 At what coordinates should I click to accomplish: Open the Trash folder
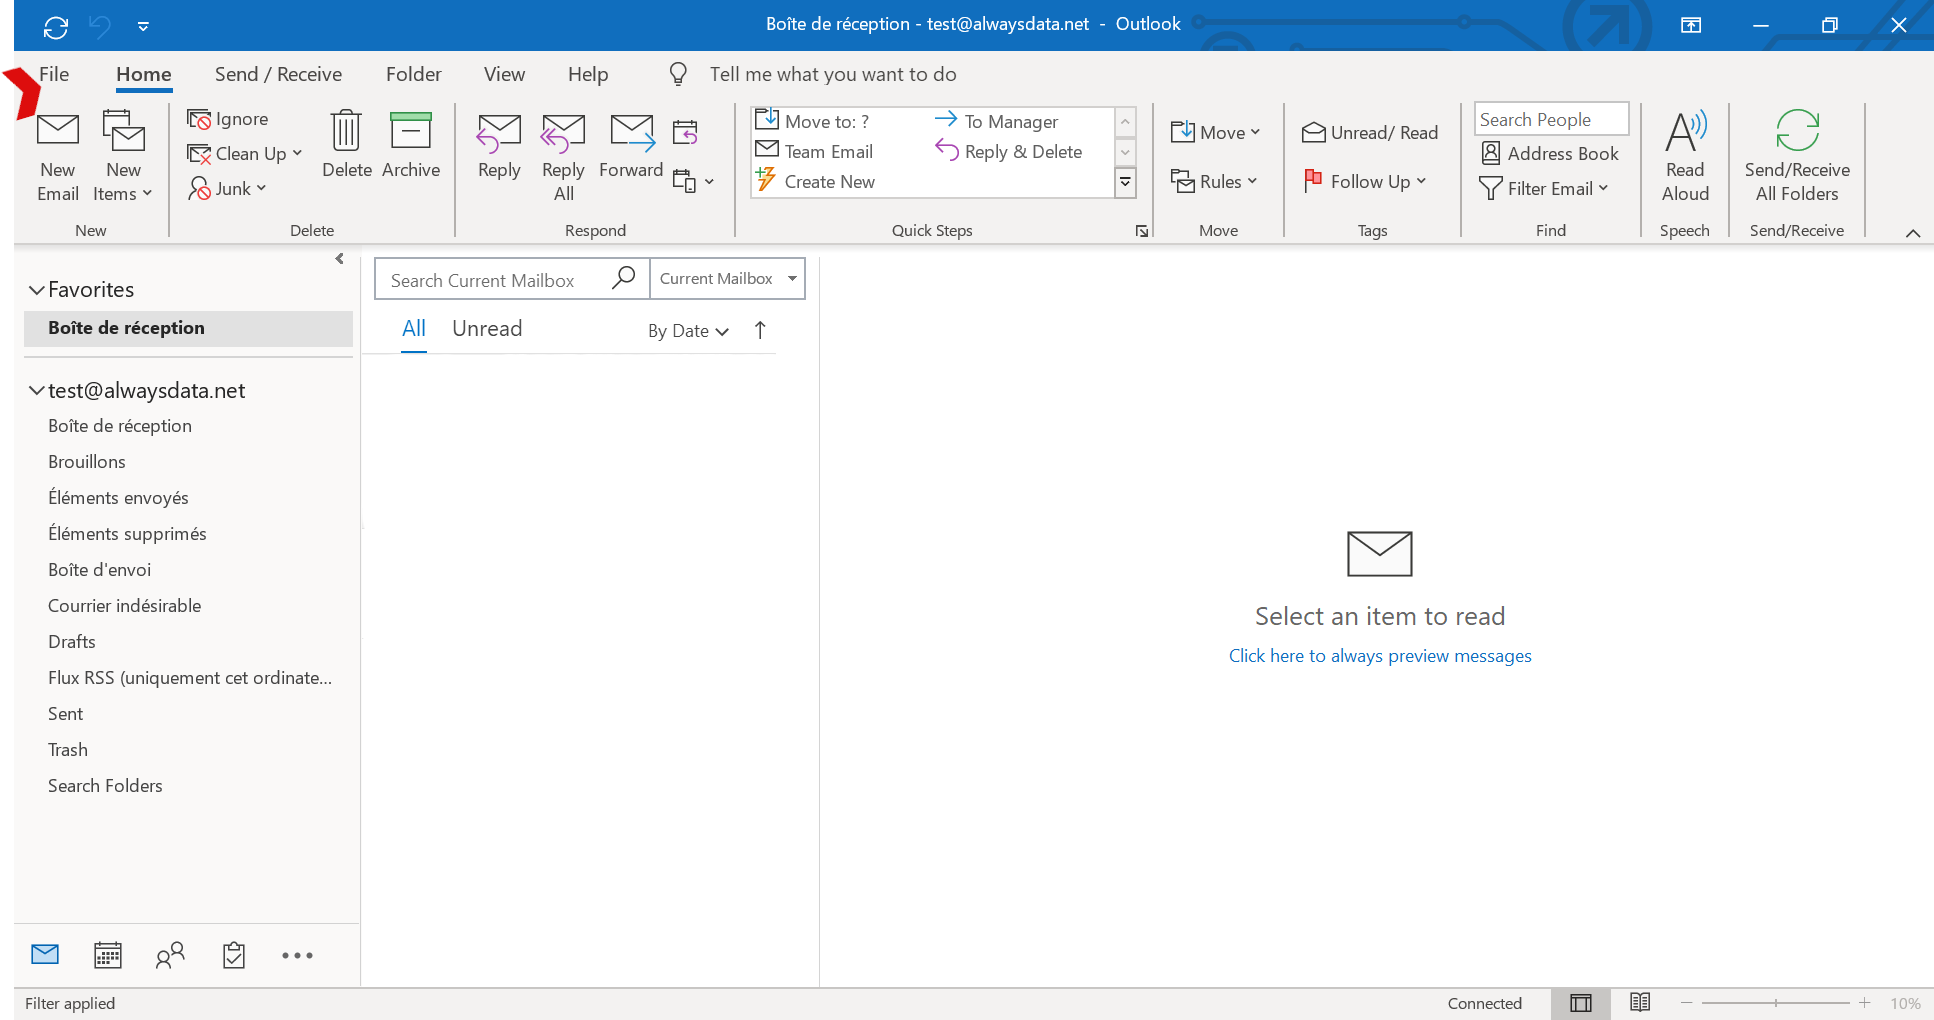pyautogui.click(x=68, y=750)
